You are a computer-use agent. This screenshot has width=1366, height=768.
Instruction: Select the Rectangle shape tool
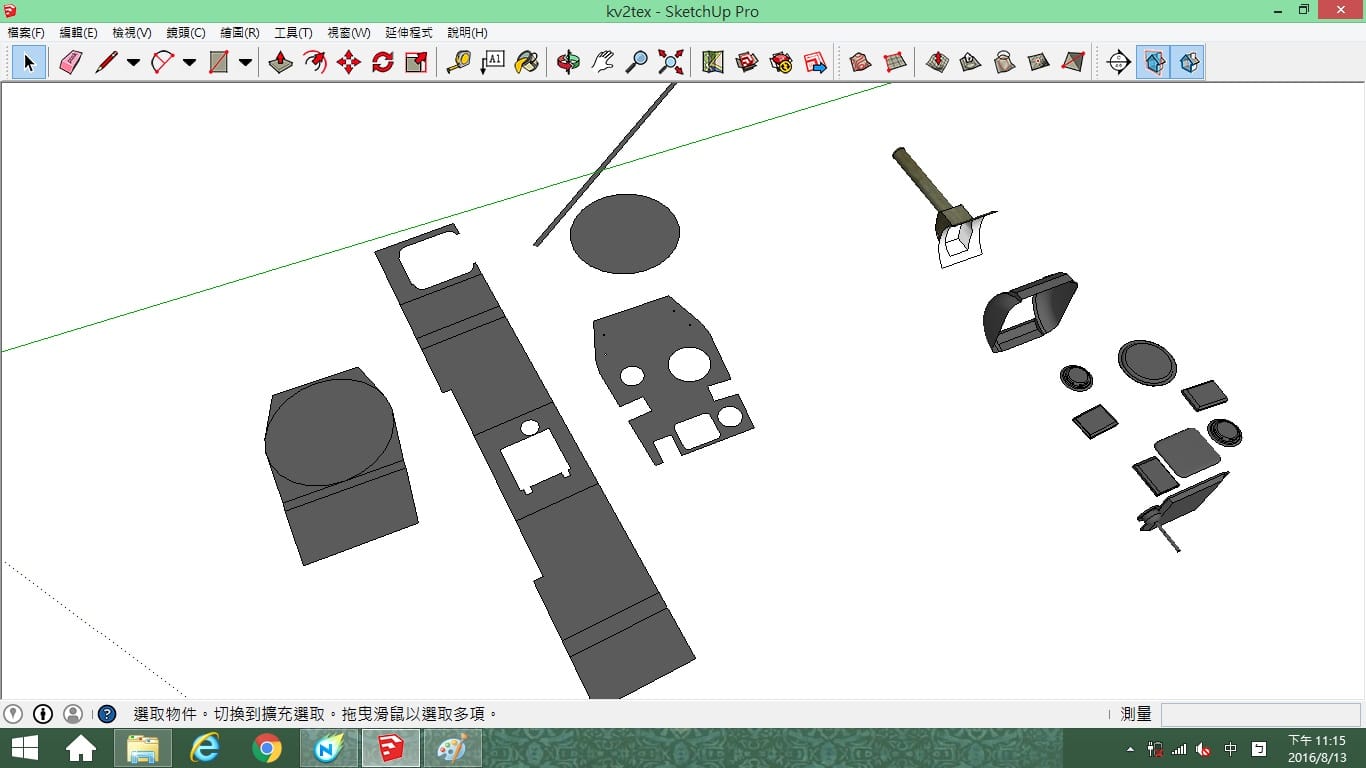(219, 63)
